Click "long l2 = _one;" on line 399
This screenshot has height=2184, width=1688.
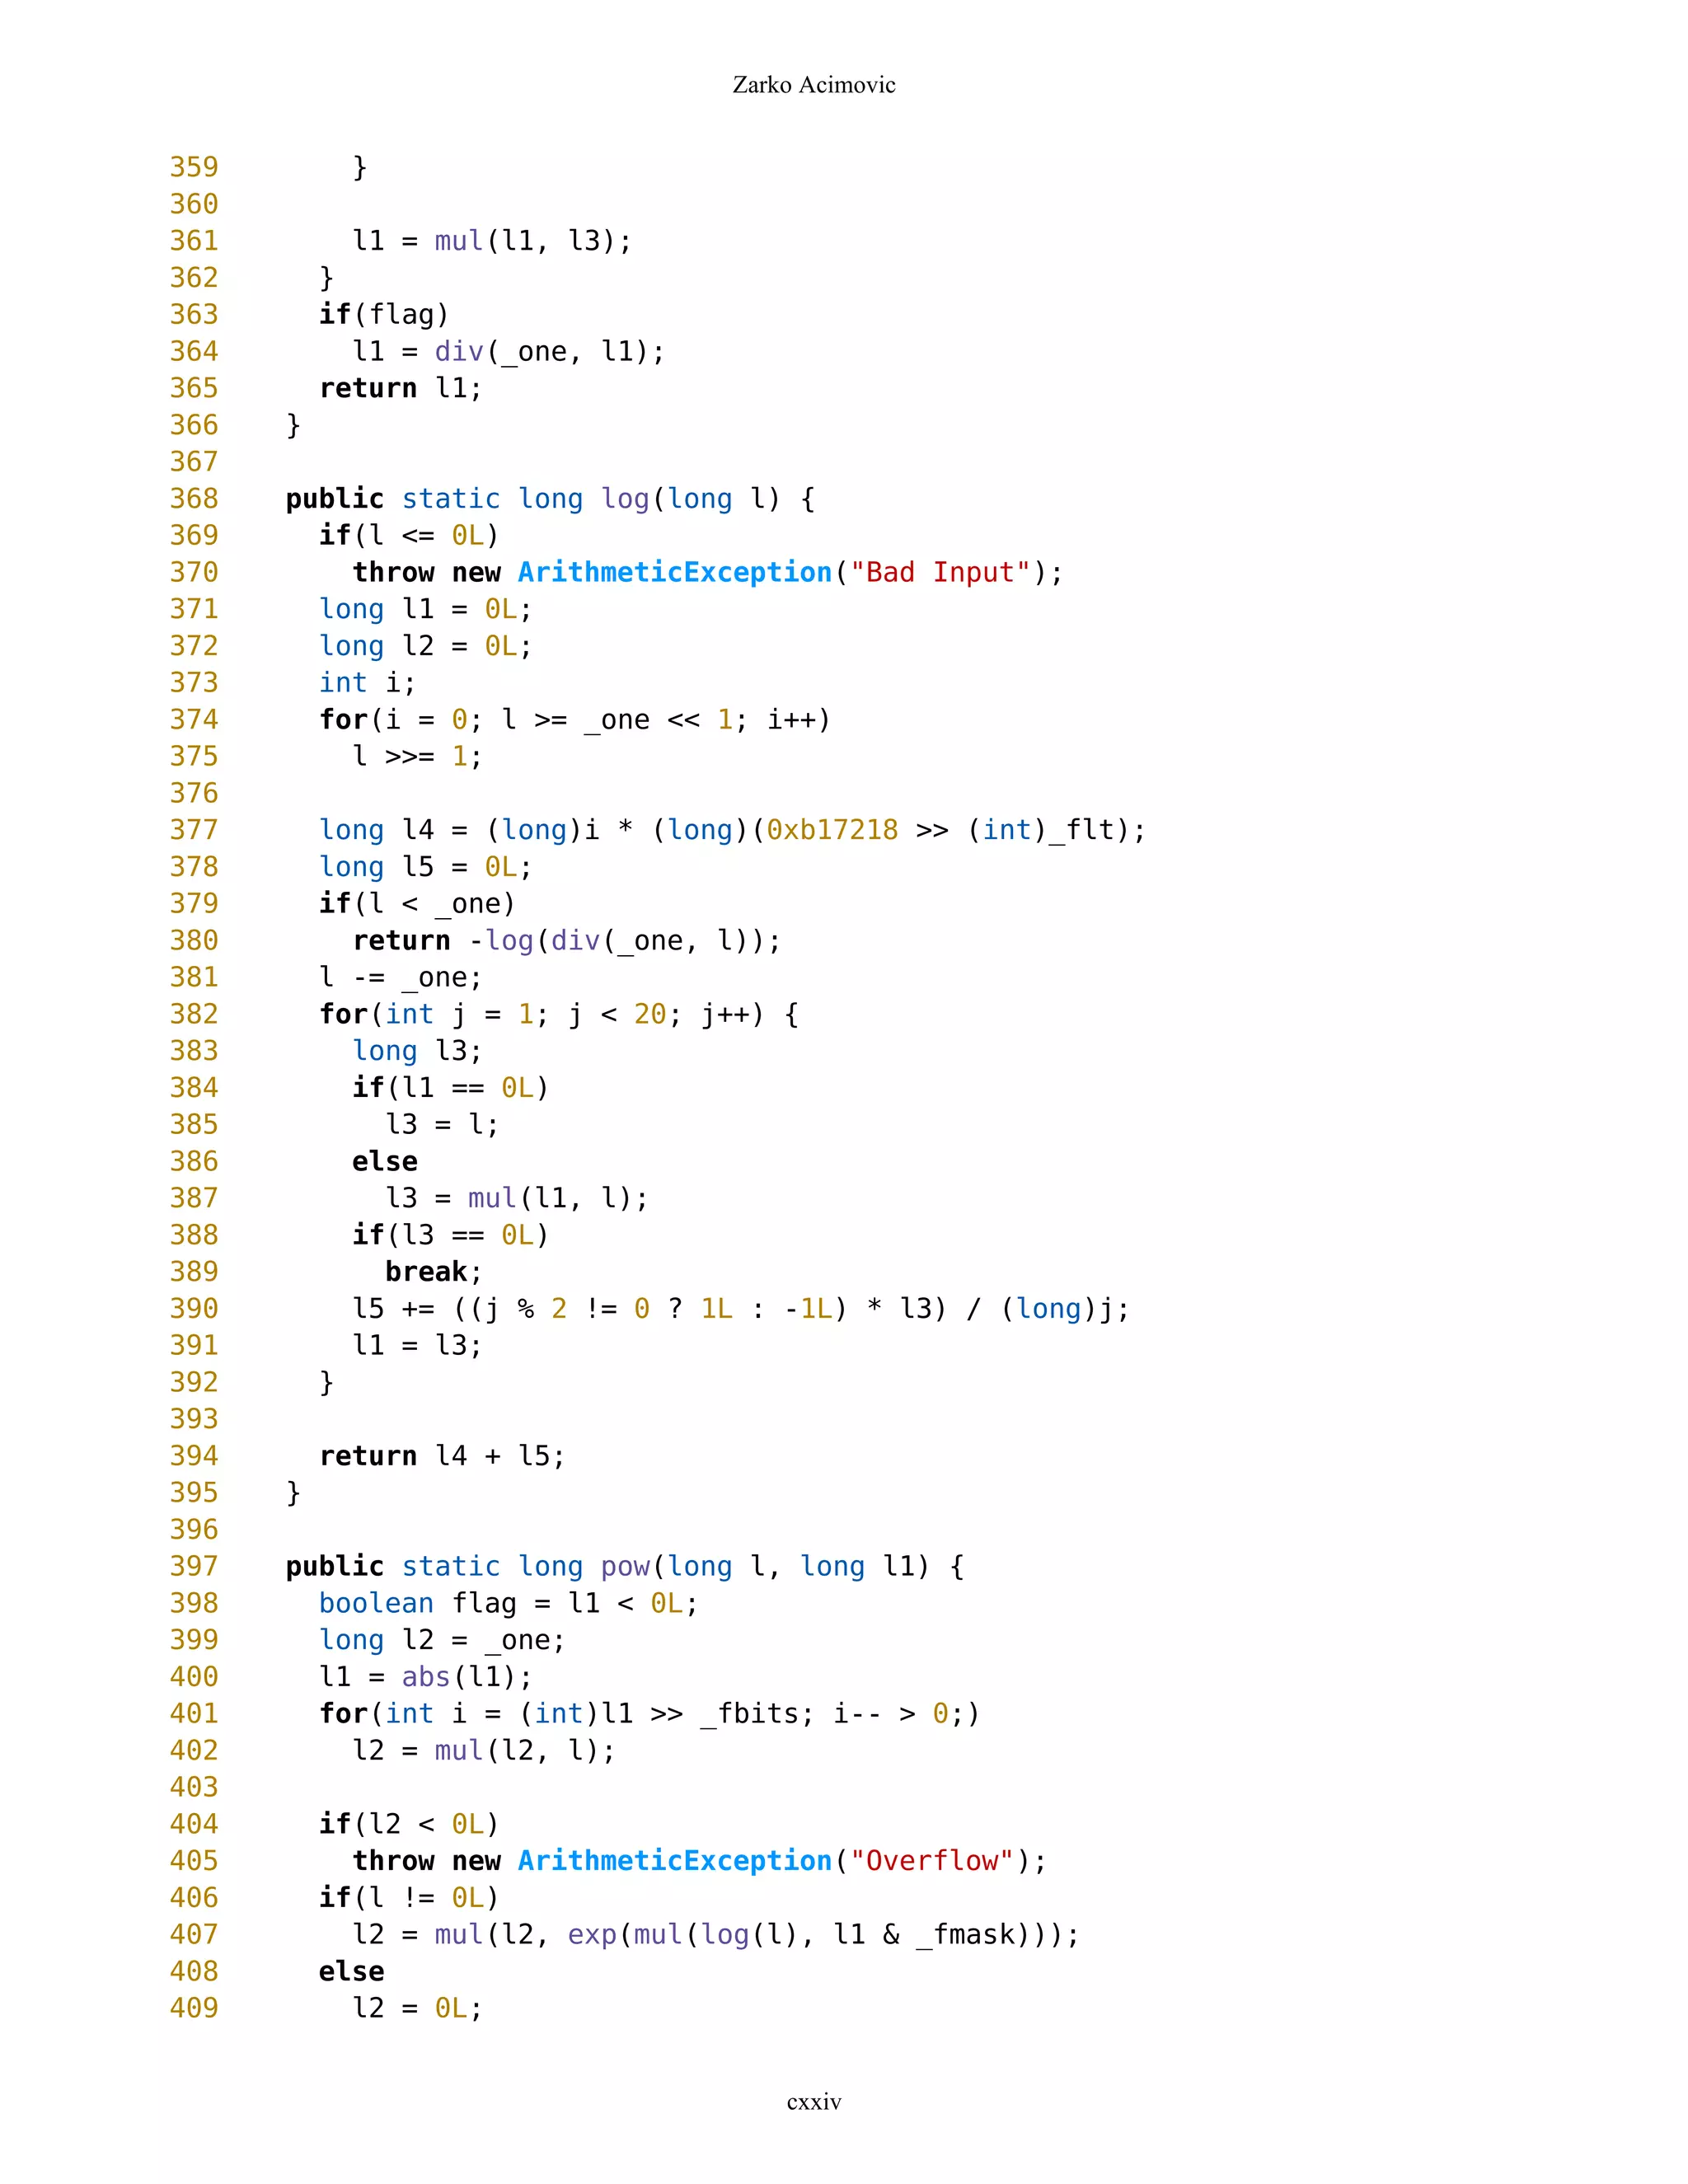[x=442, y=1640]
